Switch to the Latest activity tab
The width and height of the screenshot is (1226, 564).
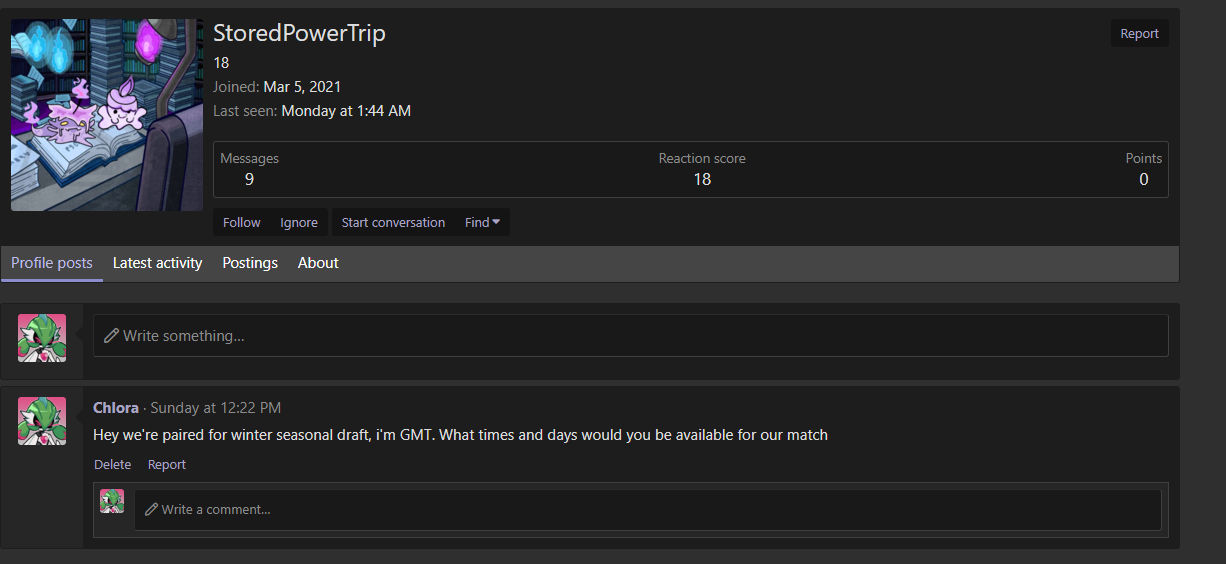point(157,263)
